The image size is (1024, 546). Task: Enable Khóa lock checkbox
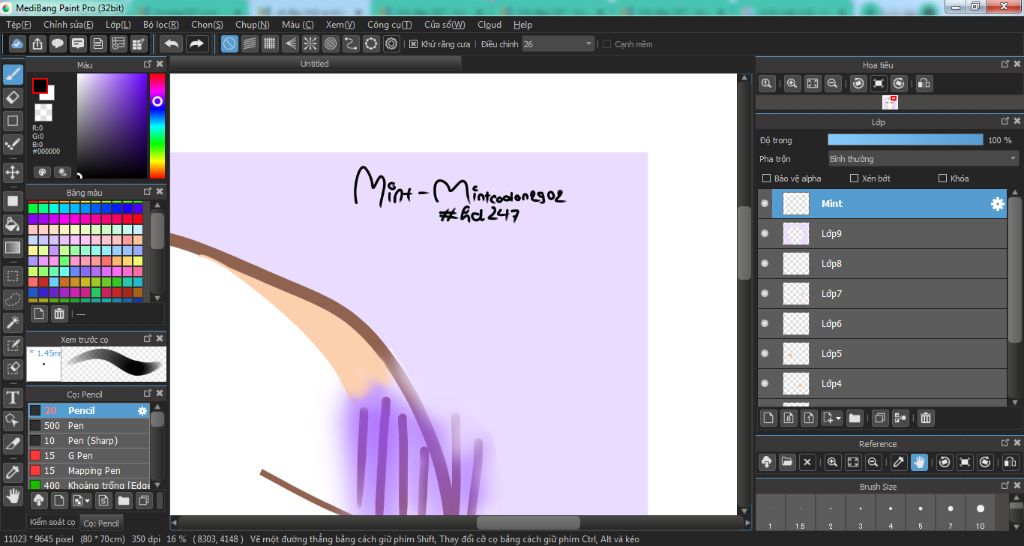(942, 178)
